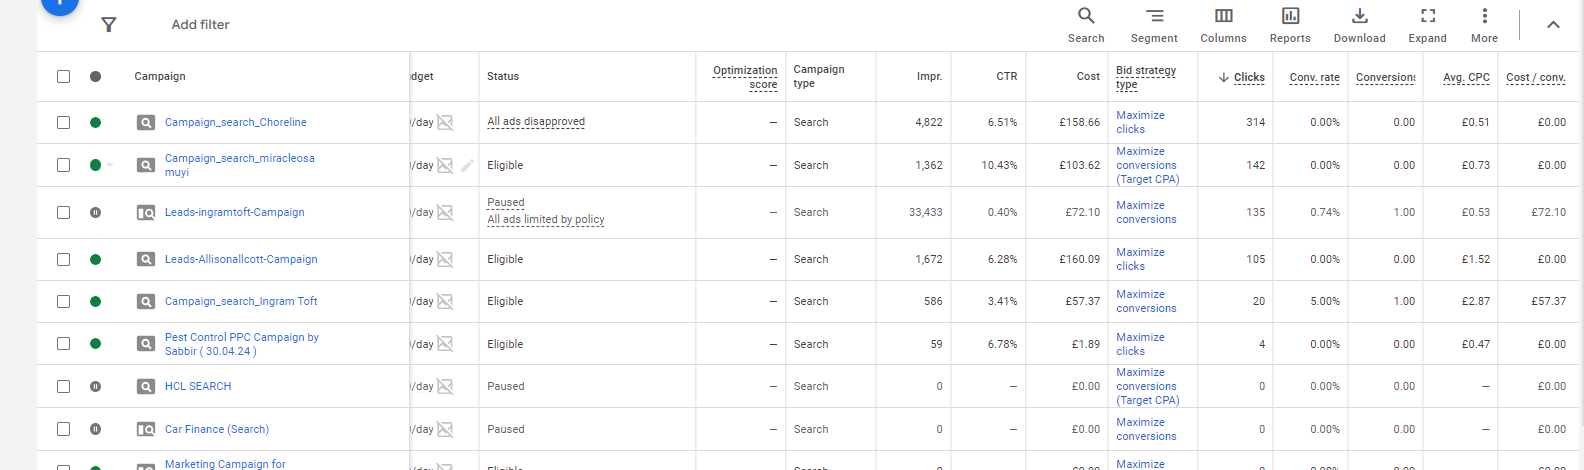Image resolution: width=1584 pixels, height=470 pixels.
Task: Open the Columns icon
Action: 1223,16
